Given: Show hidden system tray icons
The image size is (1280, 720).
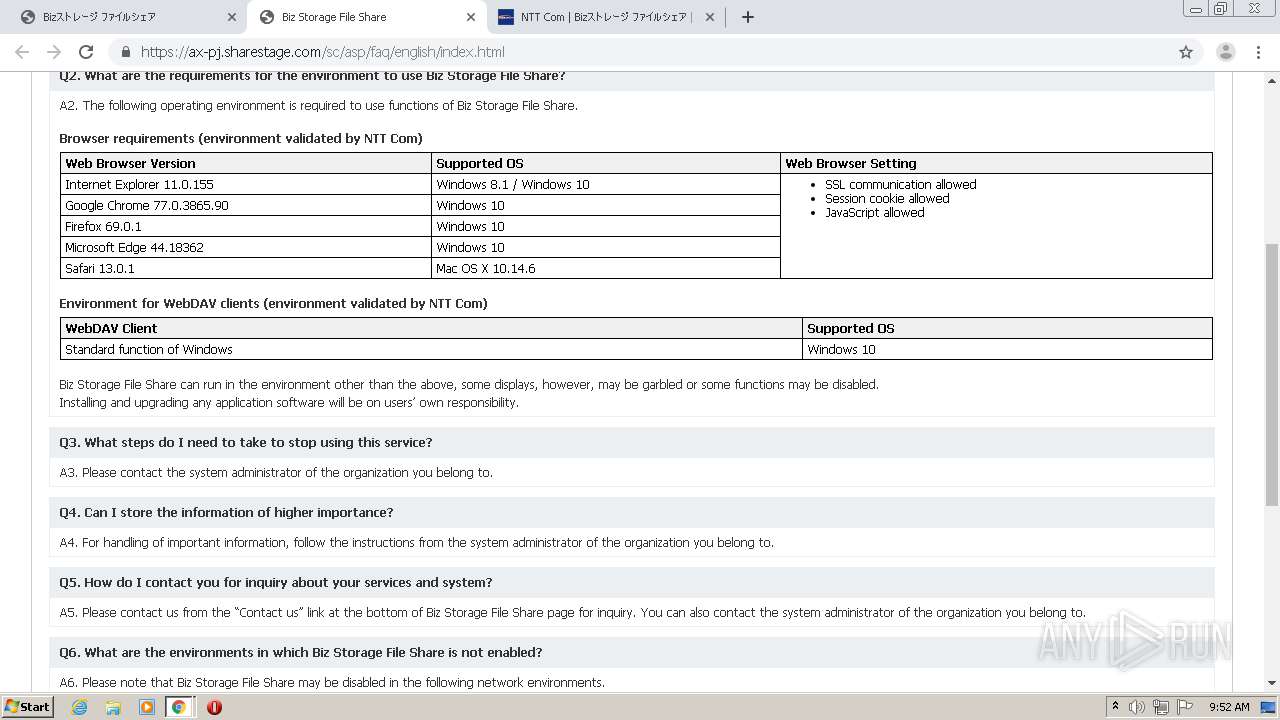Looking at the screenshot, I should tap(1115, 707).
